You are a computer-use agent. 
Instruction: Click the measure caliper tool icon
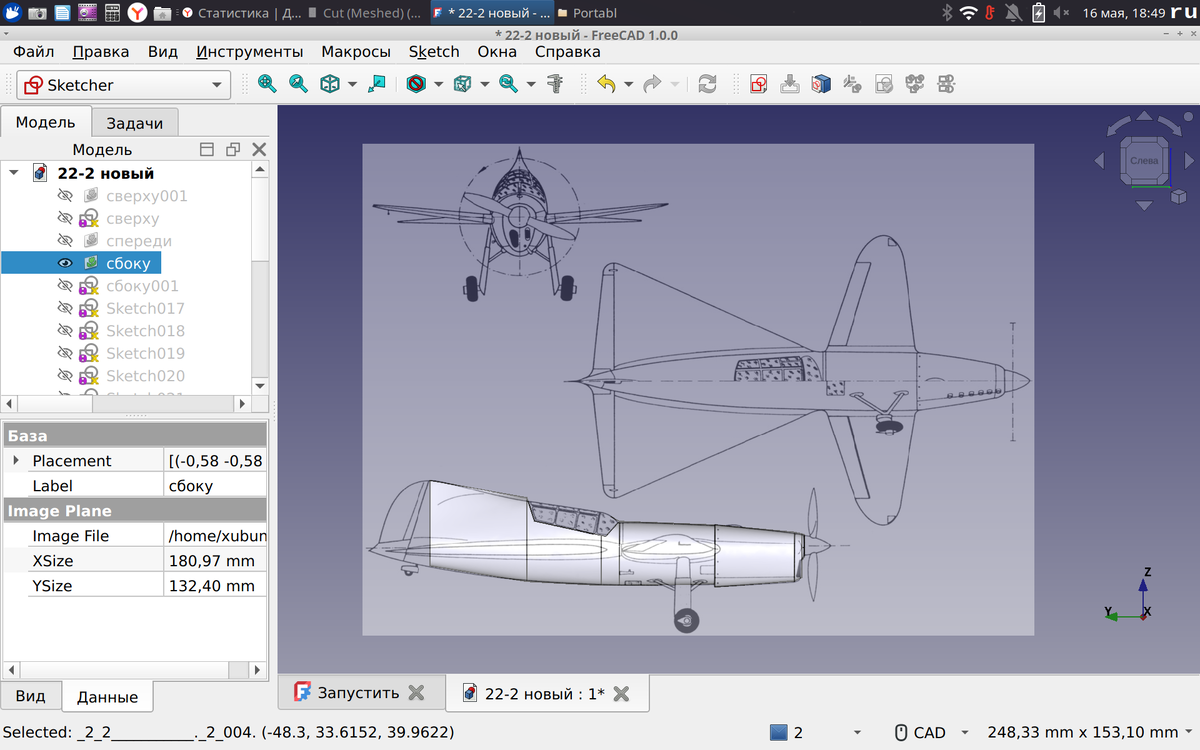coord(554,85)
